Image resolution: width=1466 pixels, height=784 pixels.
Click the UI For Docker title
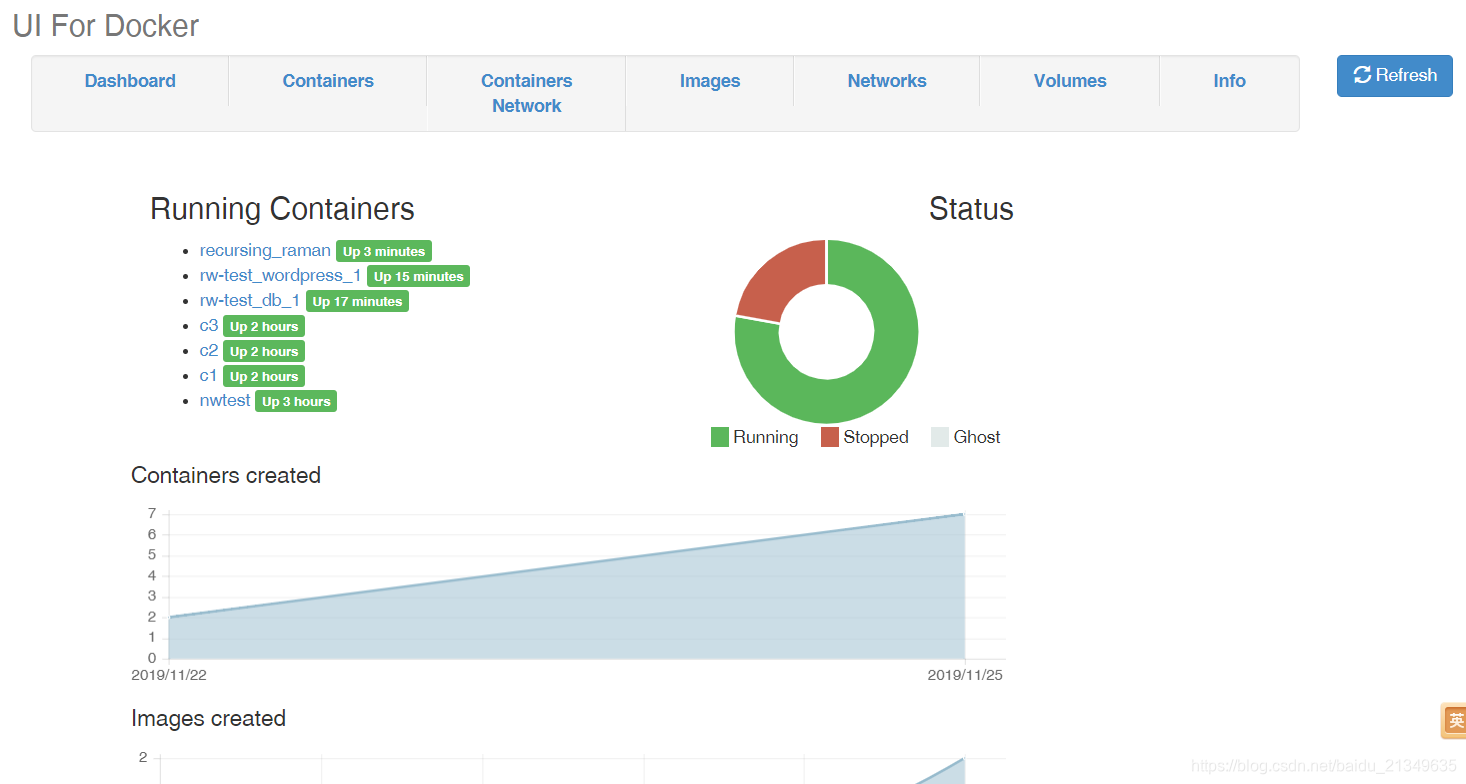[x=106, y=26]
